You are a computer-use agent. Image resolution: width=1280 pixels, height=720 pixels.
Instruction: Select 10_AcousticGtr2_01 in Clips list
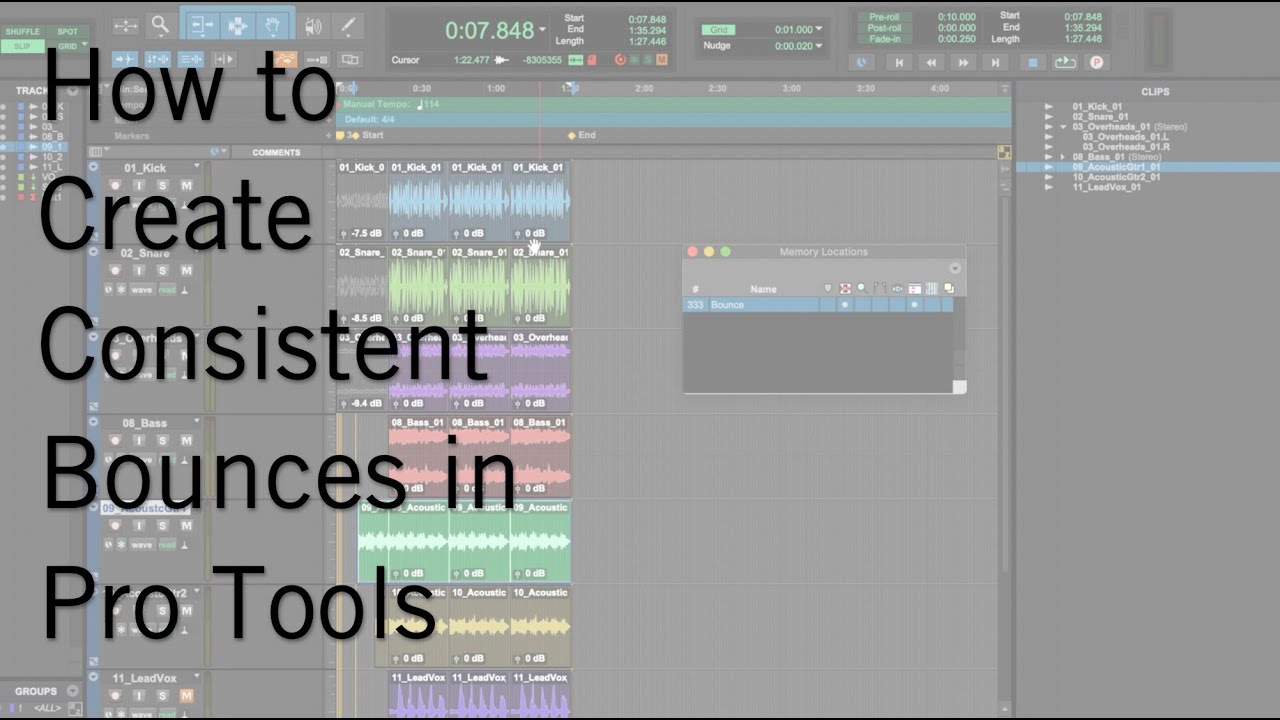pyautogui.click(x=1116, y=177)
